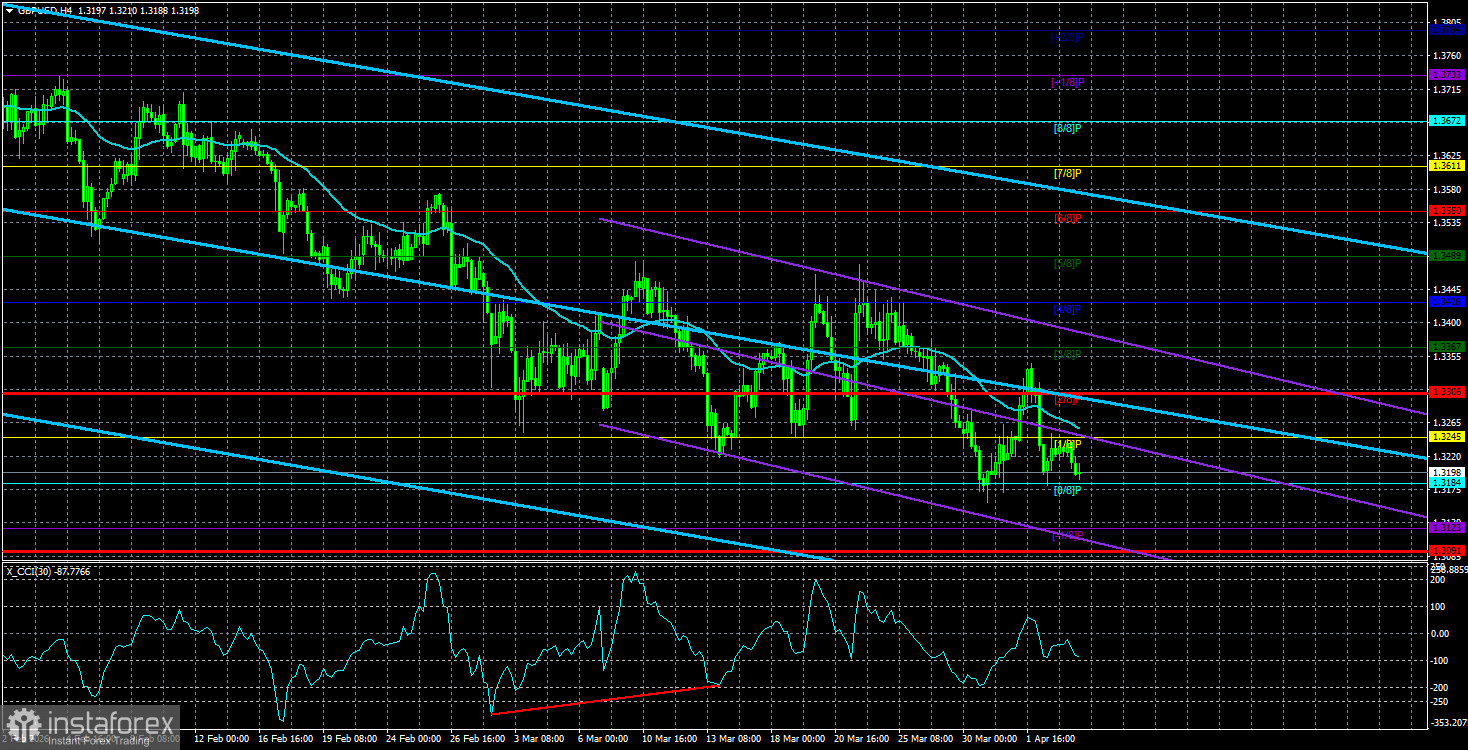Click the 24 Feb 00:00 time label
1468x750 pixels.
pyautogui.click(x=414, y=739)
